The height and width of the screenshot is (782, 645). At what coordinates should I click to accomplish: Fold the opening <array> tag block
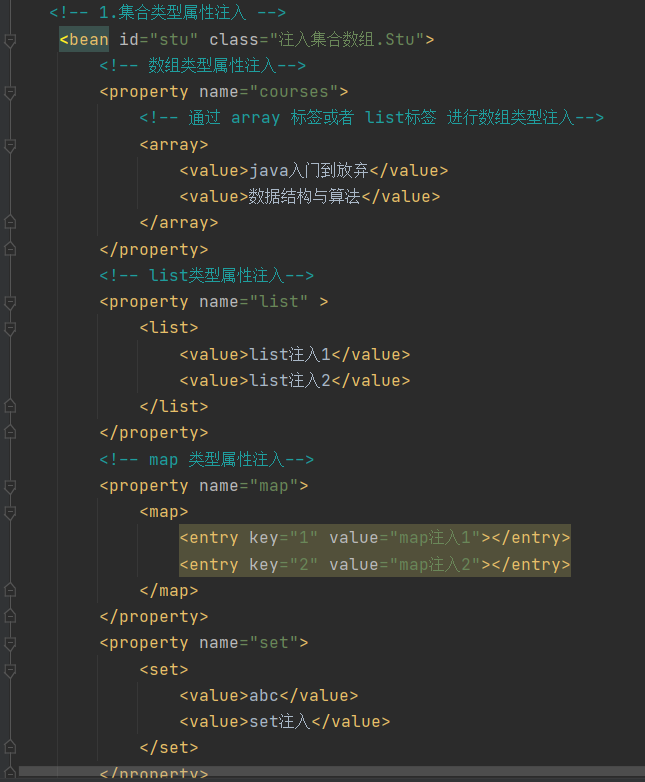point(10,145)
